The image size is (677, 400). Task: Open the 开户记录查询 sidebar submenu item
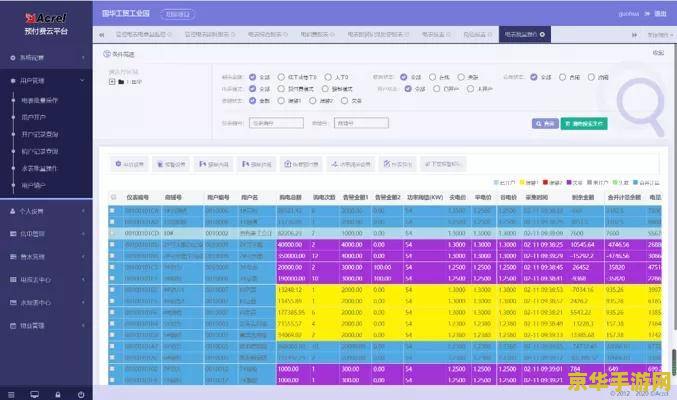pyautogui.click(x=40, y=134)
